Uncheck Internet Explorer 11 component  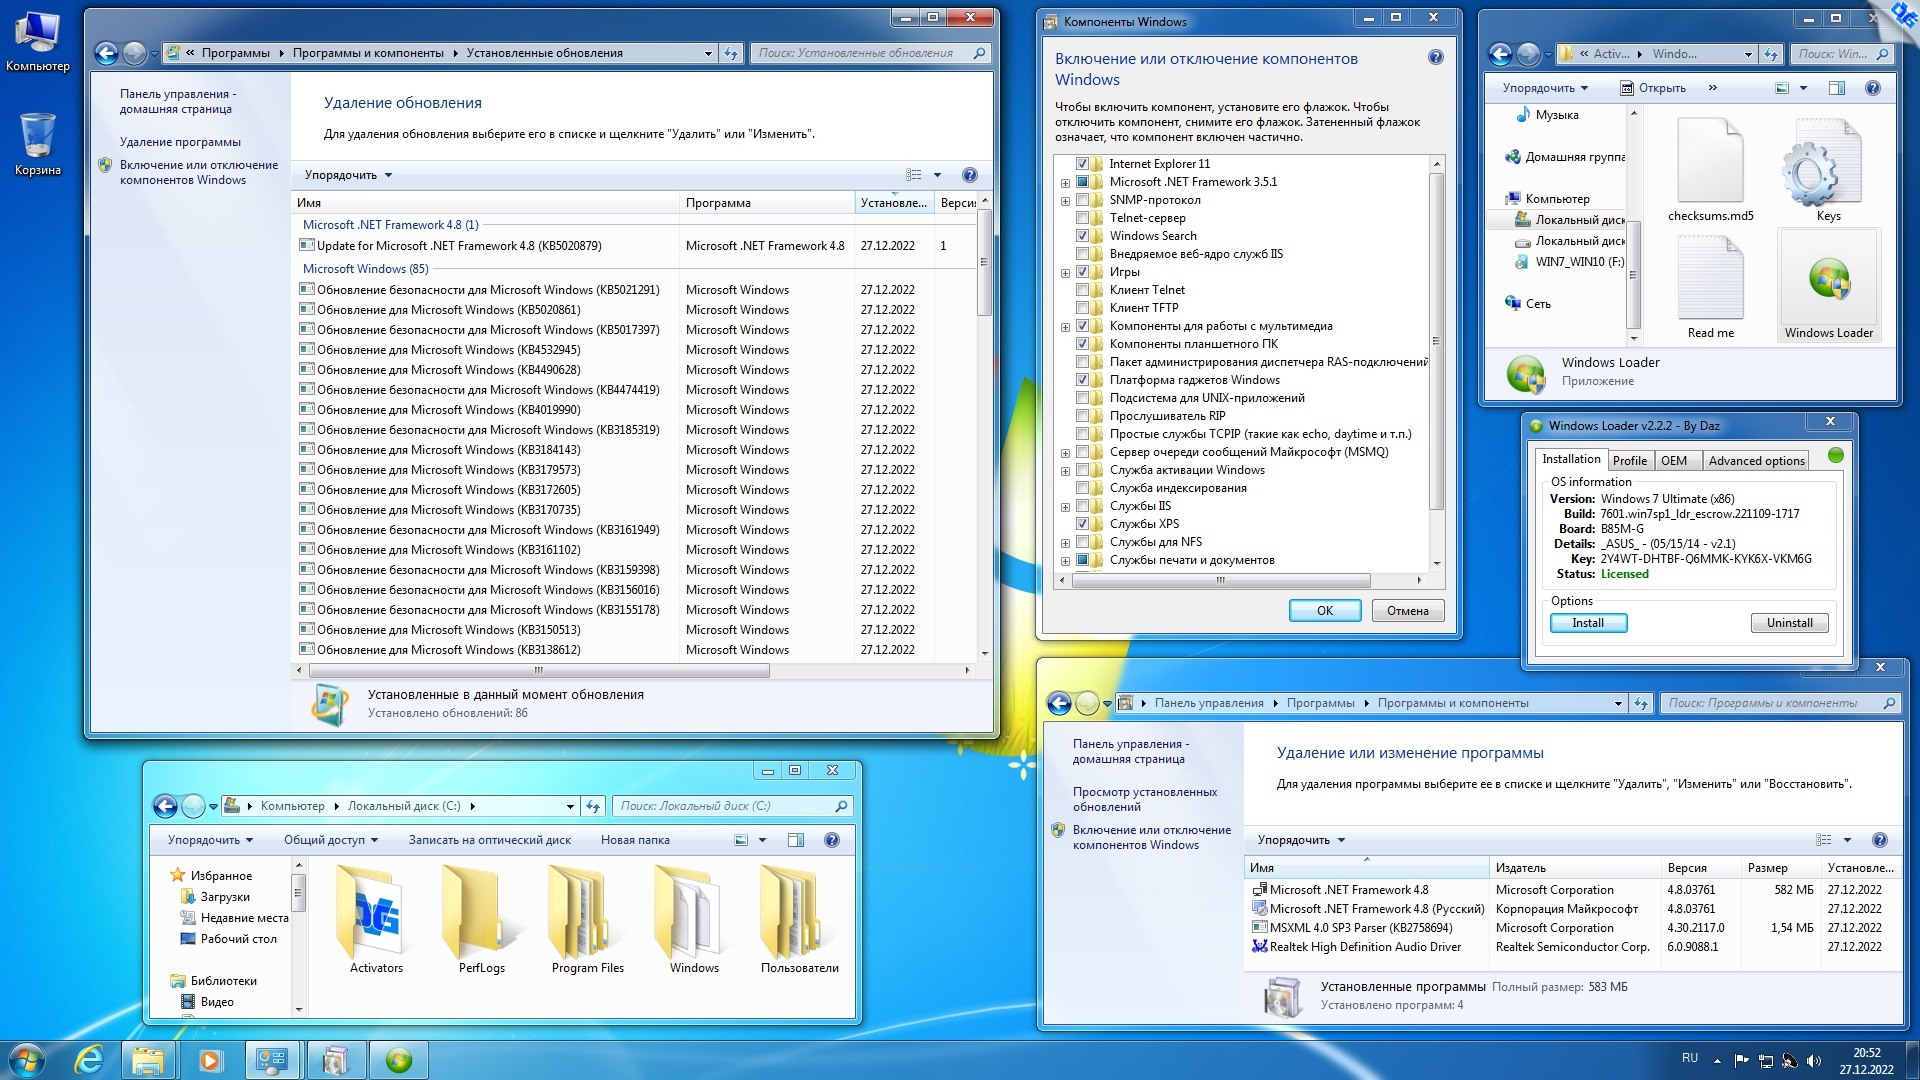click(1082, 164)
